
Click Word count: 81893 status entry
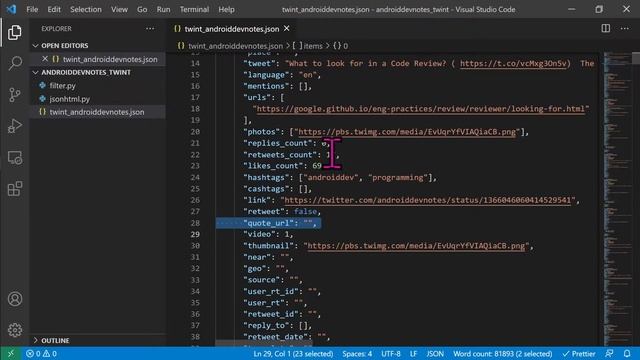[x=502, y=353]
